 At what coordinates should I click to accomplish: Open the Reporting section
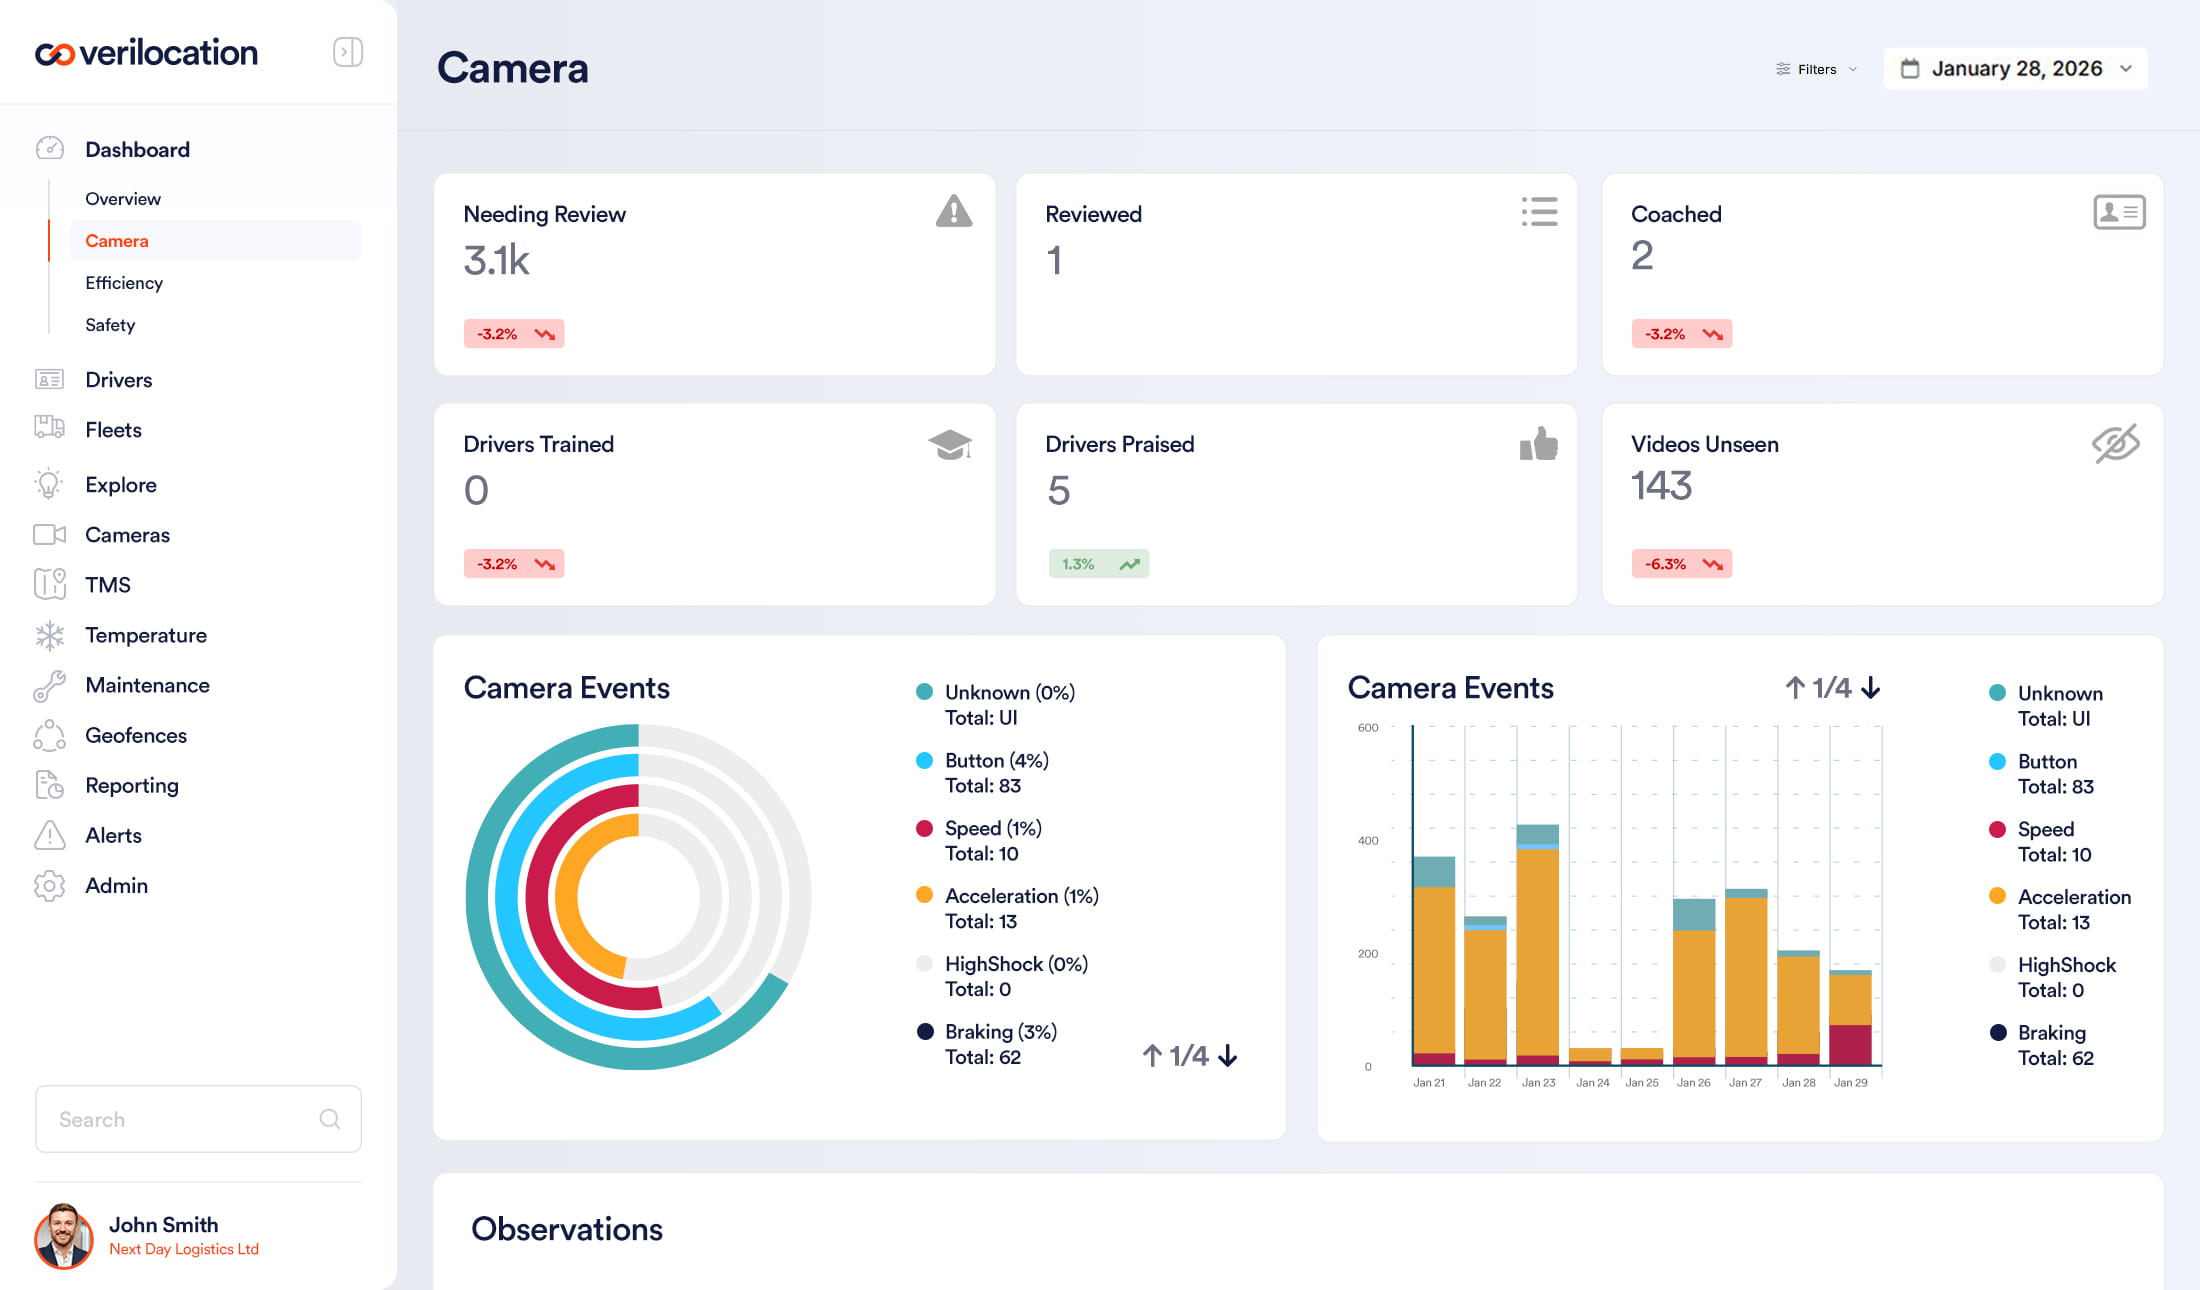[131, 786]
